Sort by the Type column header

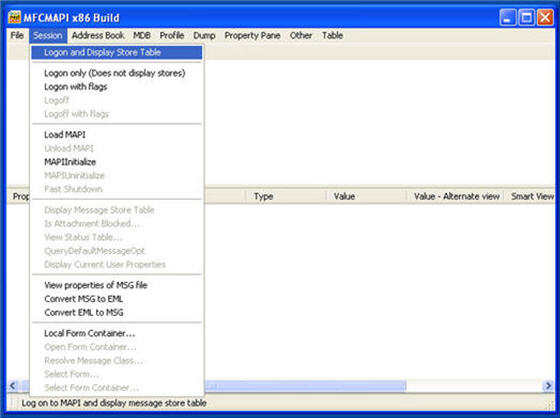286,196
